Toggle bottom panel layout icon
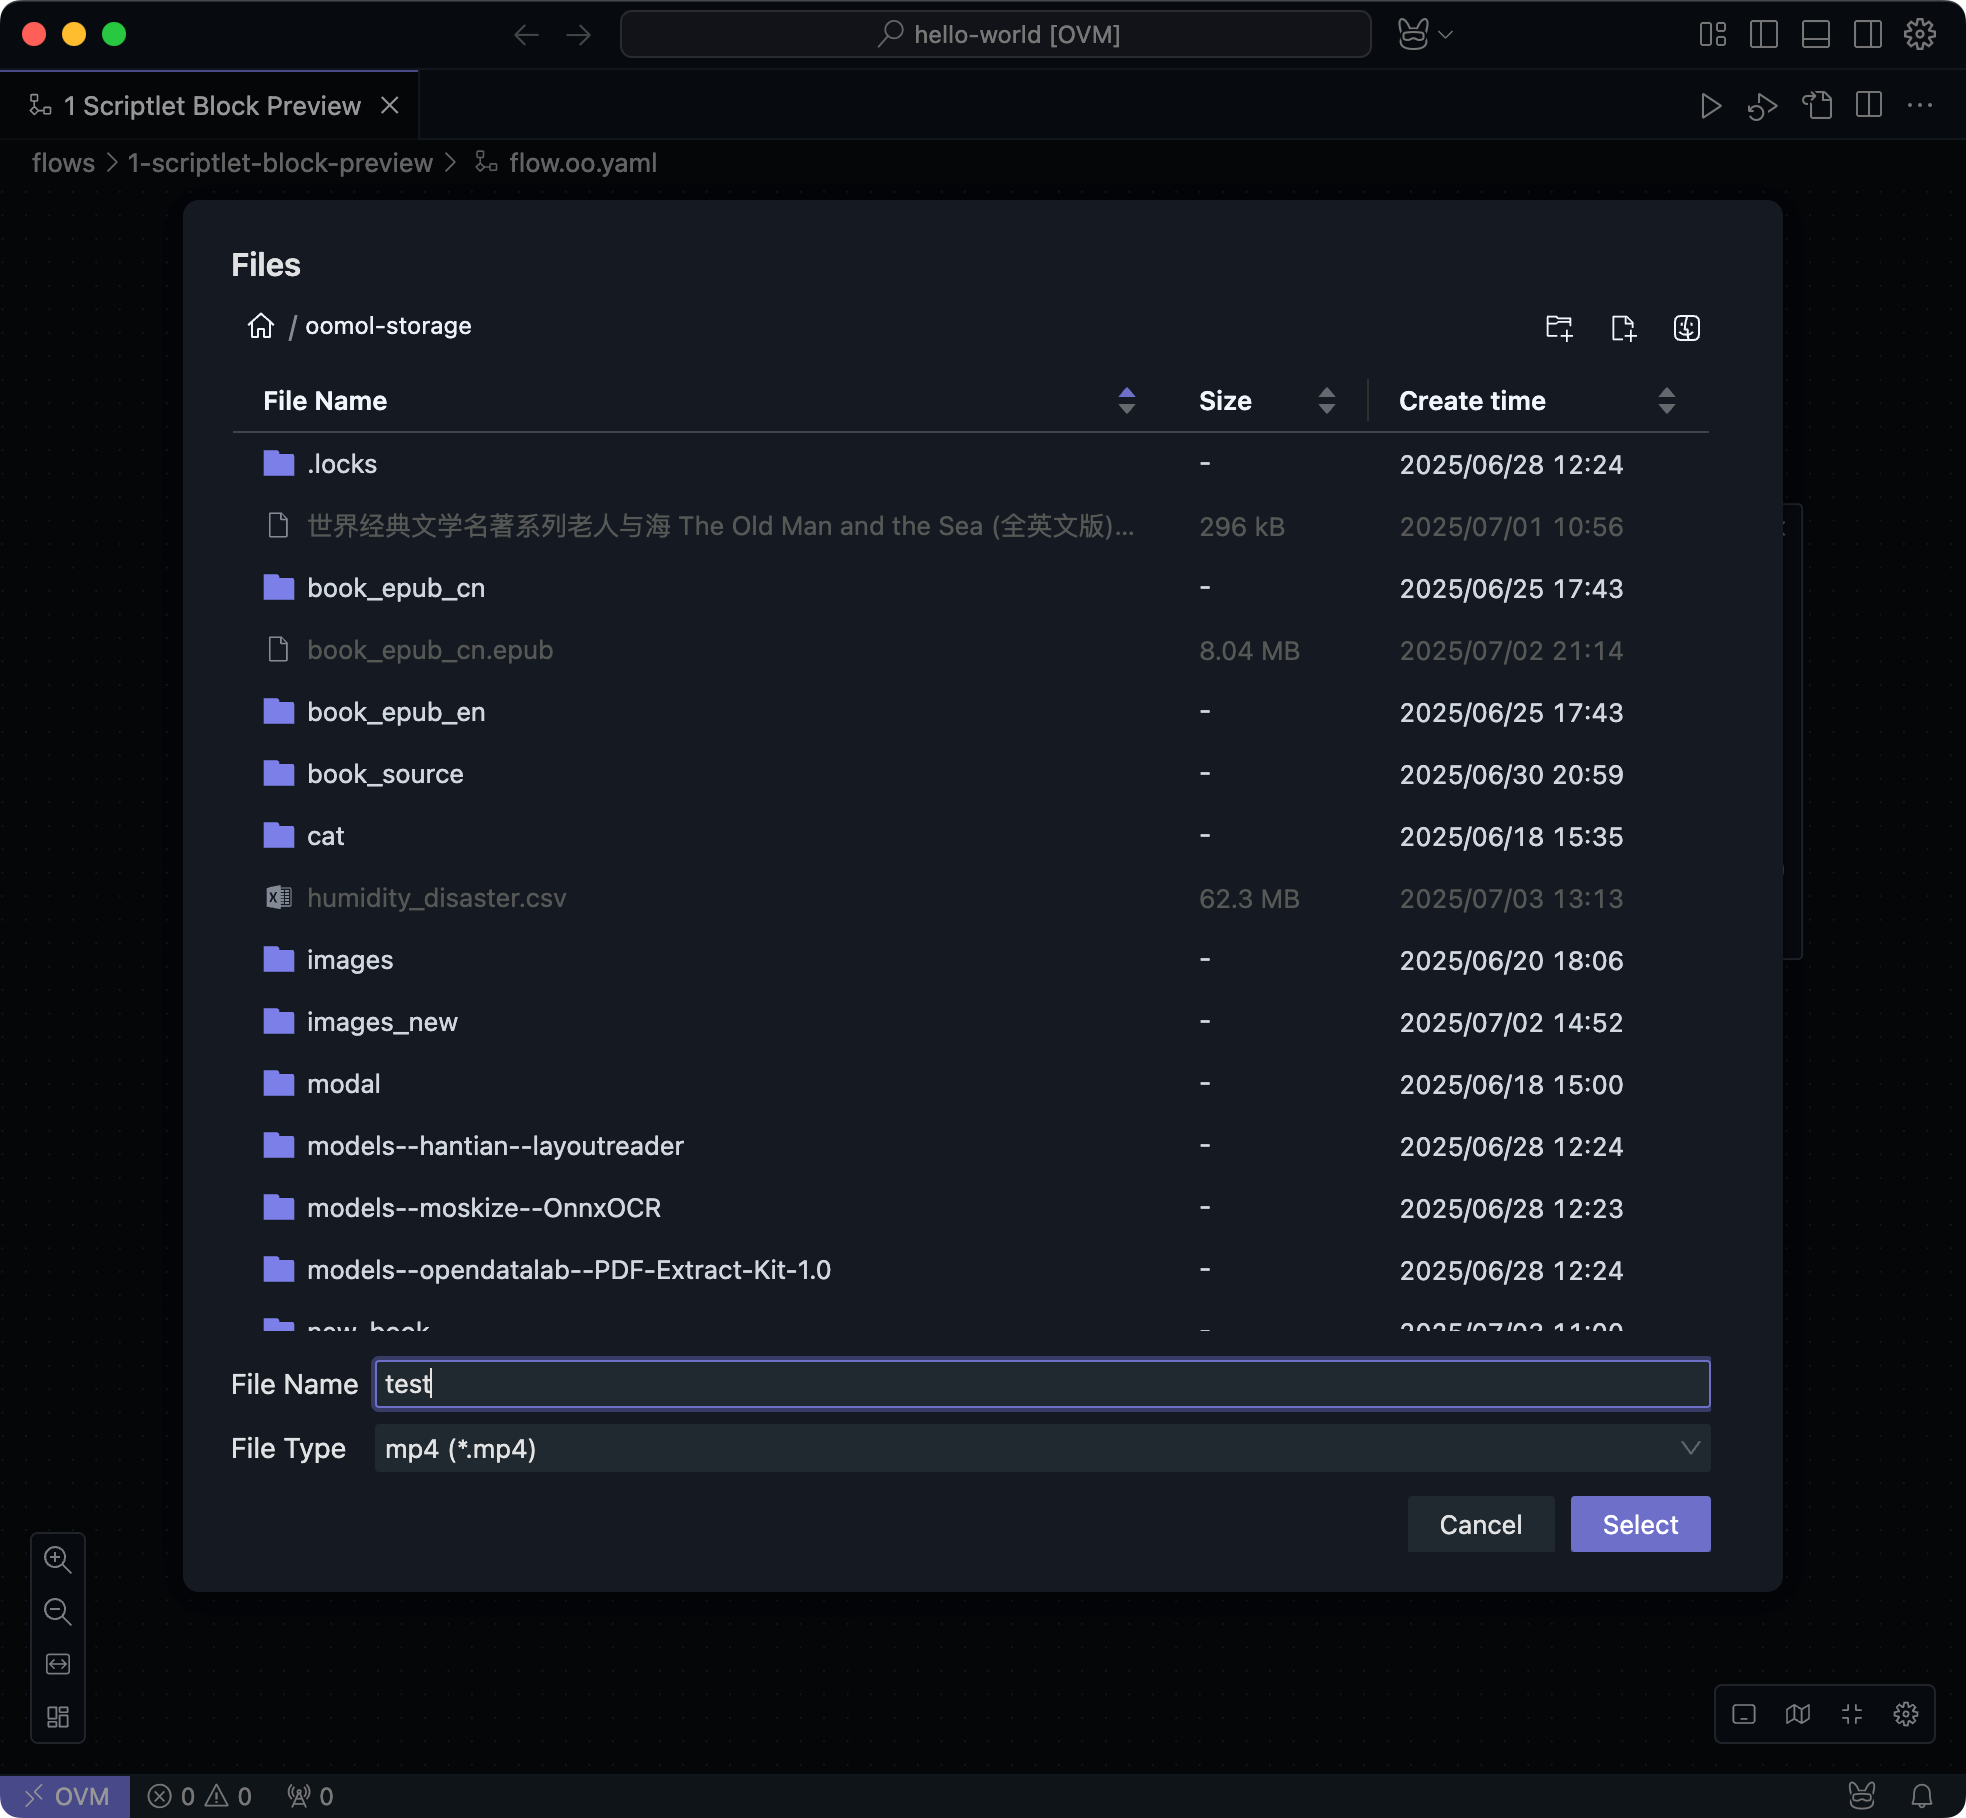The image size is (1966, 1818). coord(1815,35)
